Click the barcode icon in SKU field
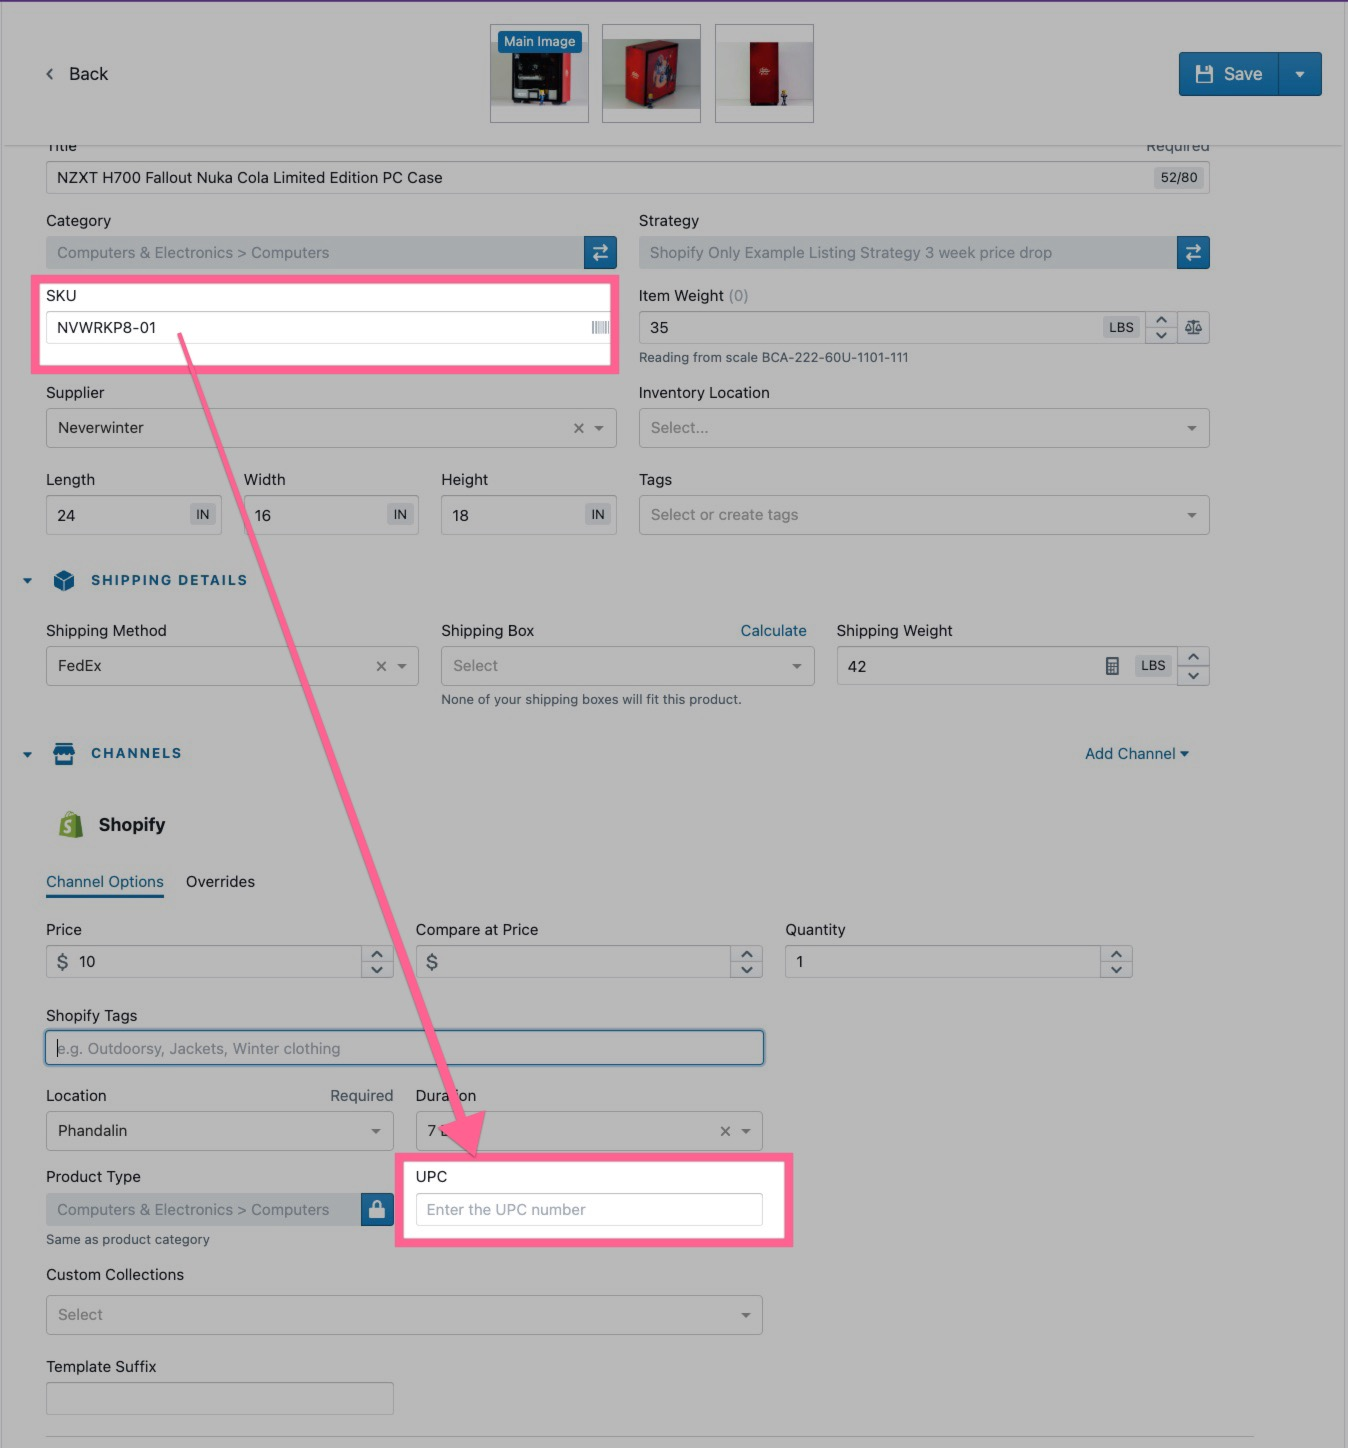This screenshot has height=1448, width=1348. (x=600, y=327)
